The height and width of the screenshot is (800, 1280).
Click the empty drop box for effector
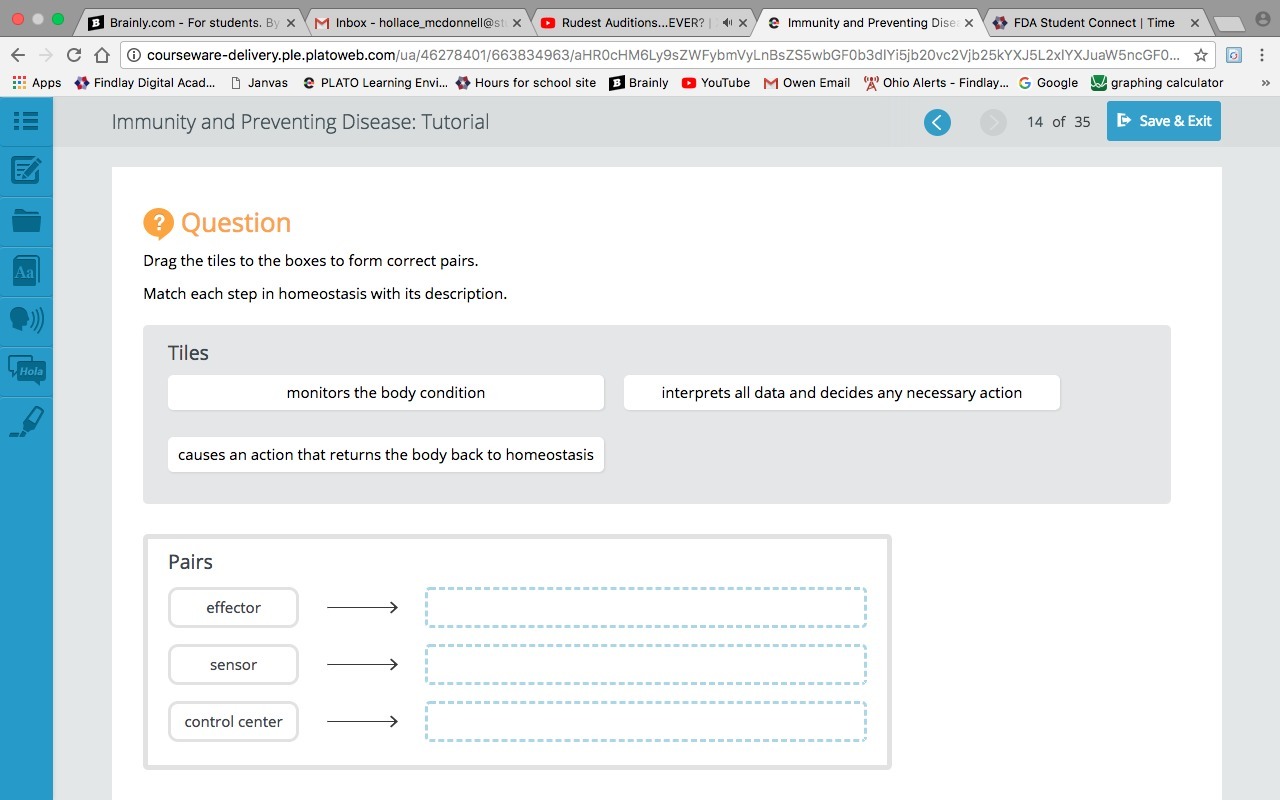click(x=646, y=608)
